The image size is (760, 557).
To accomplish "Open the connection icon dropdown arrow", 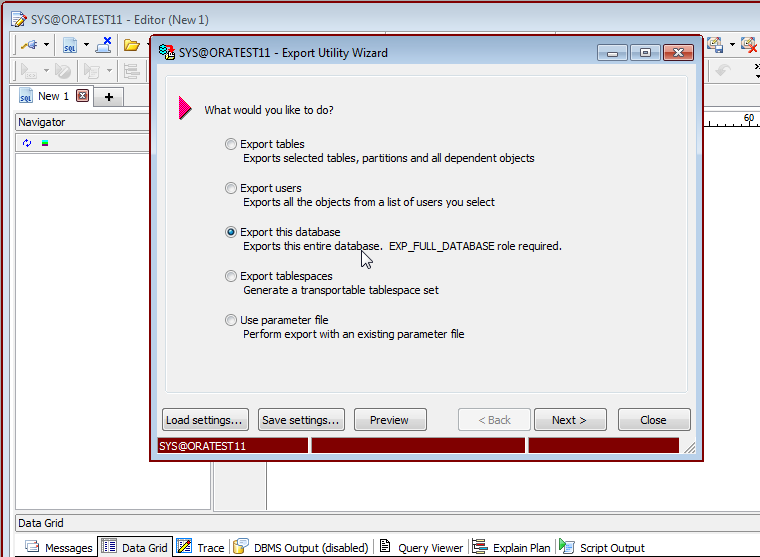I will pyautogui.click(x=46, y=45).
